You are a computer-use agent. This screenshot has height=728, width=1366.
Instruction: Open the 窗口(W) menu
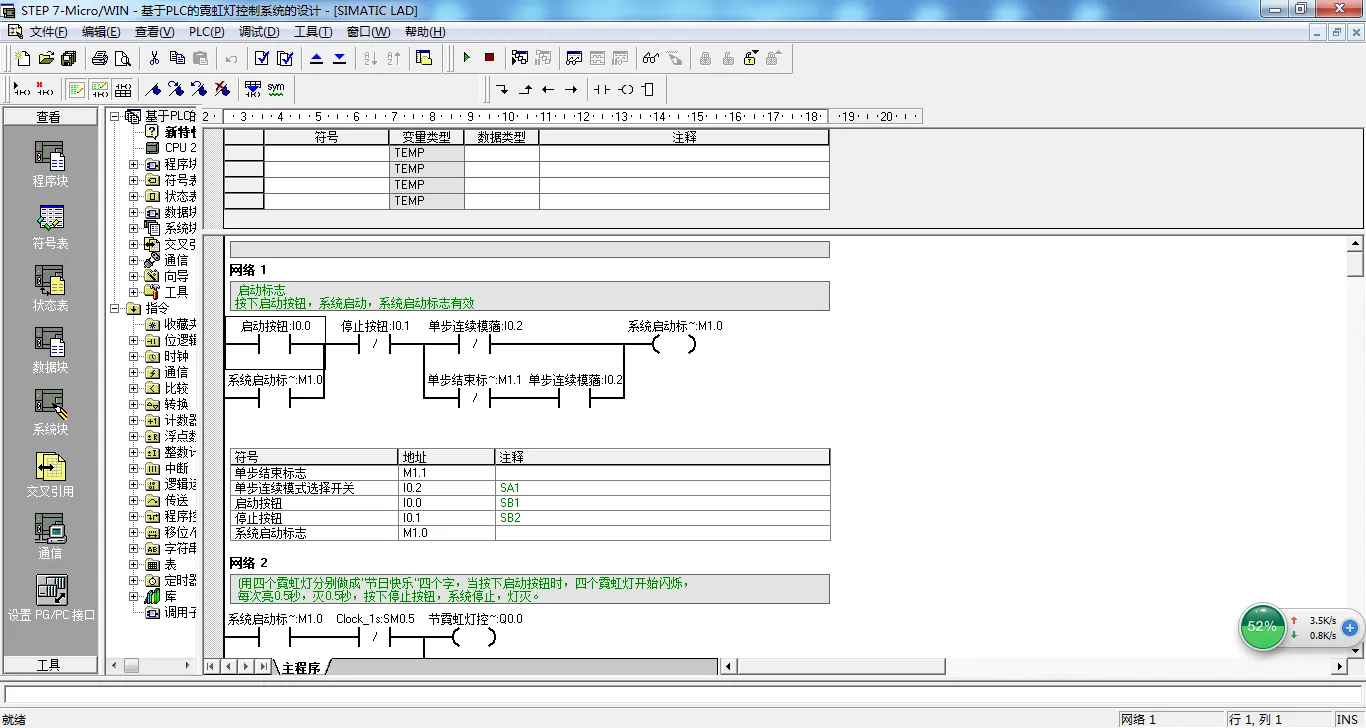click(368, 32)
